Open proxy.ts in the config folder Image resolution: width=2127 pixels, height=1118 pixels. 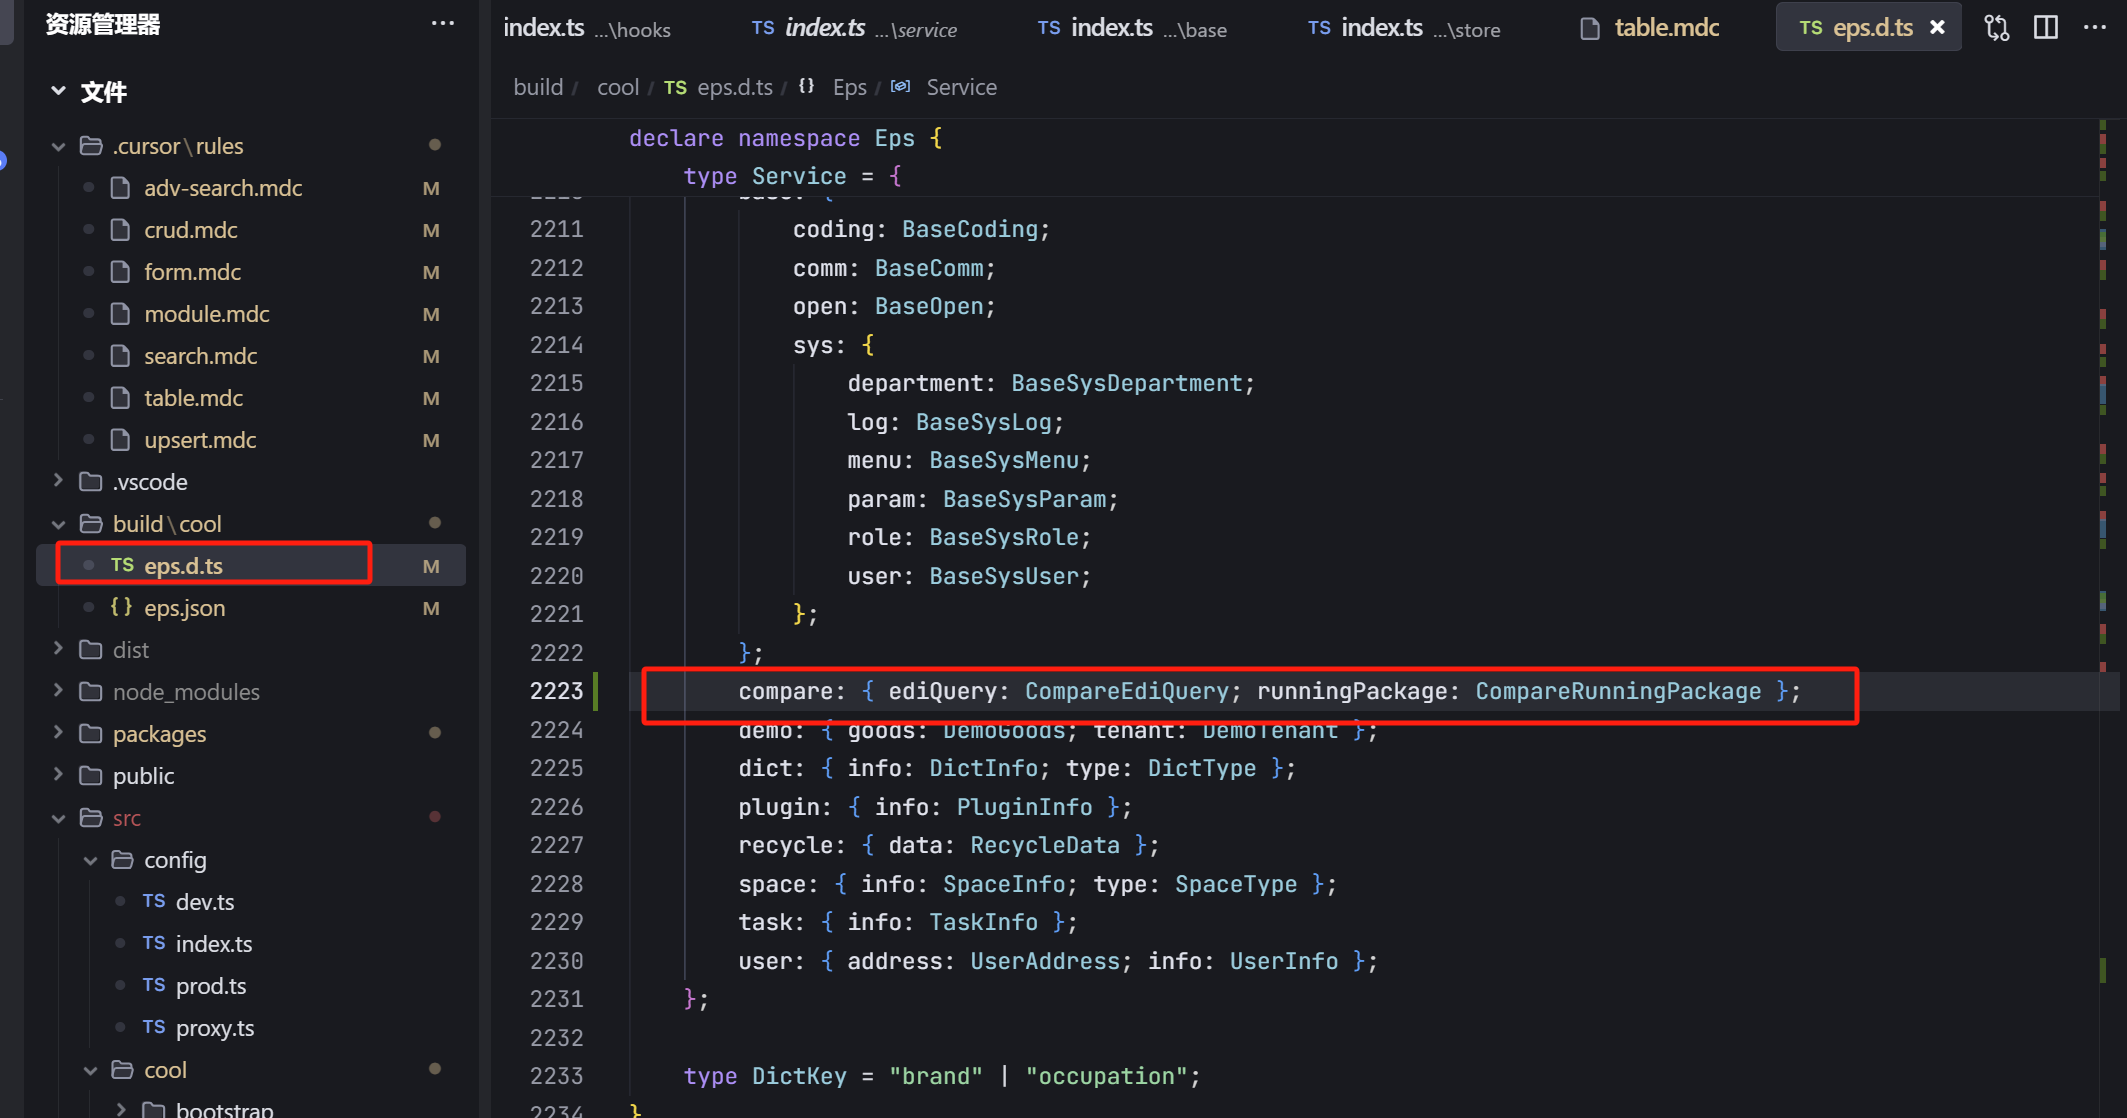[x=214, y=1028]
